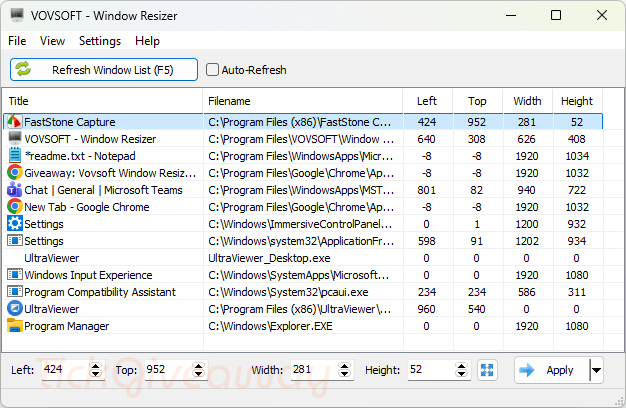626x408 pixels.
Task: Click the Windows Input Experience row icon
Action: [x=14, y=275]
